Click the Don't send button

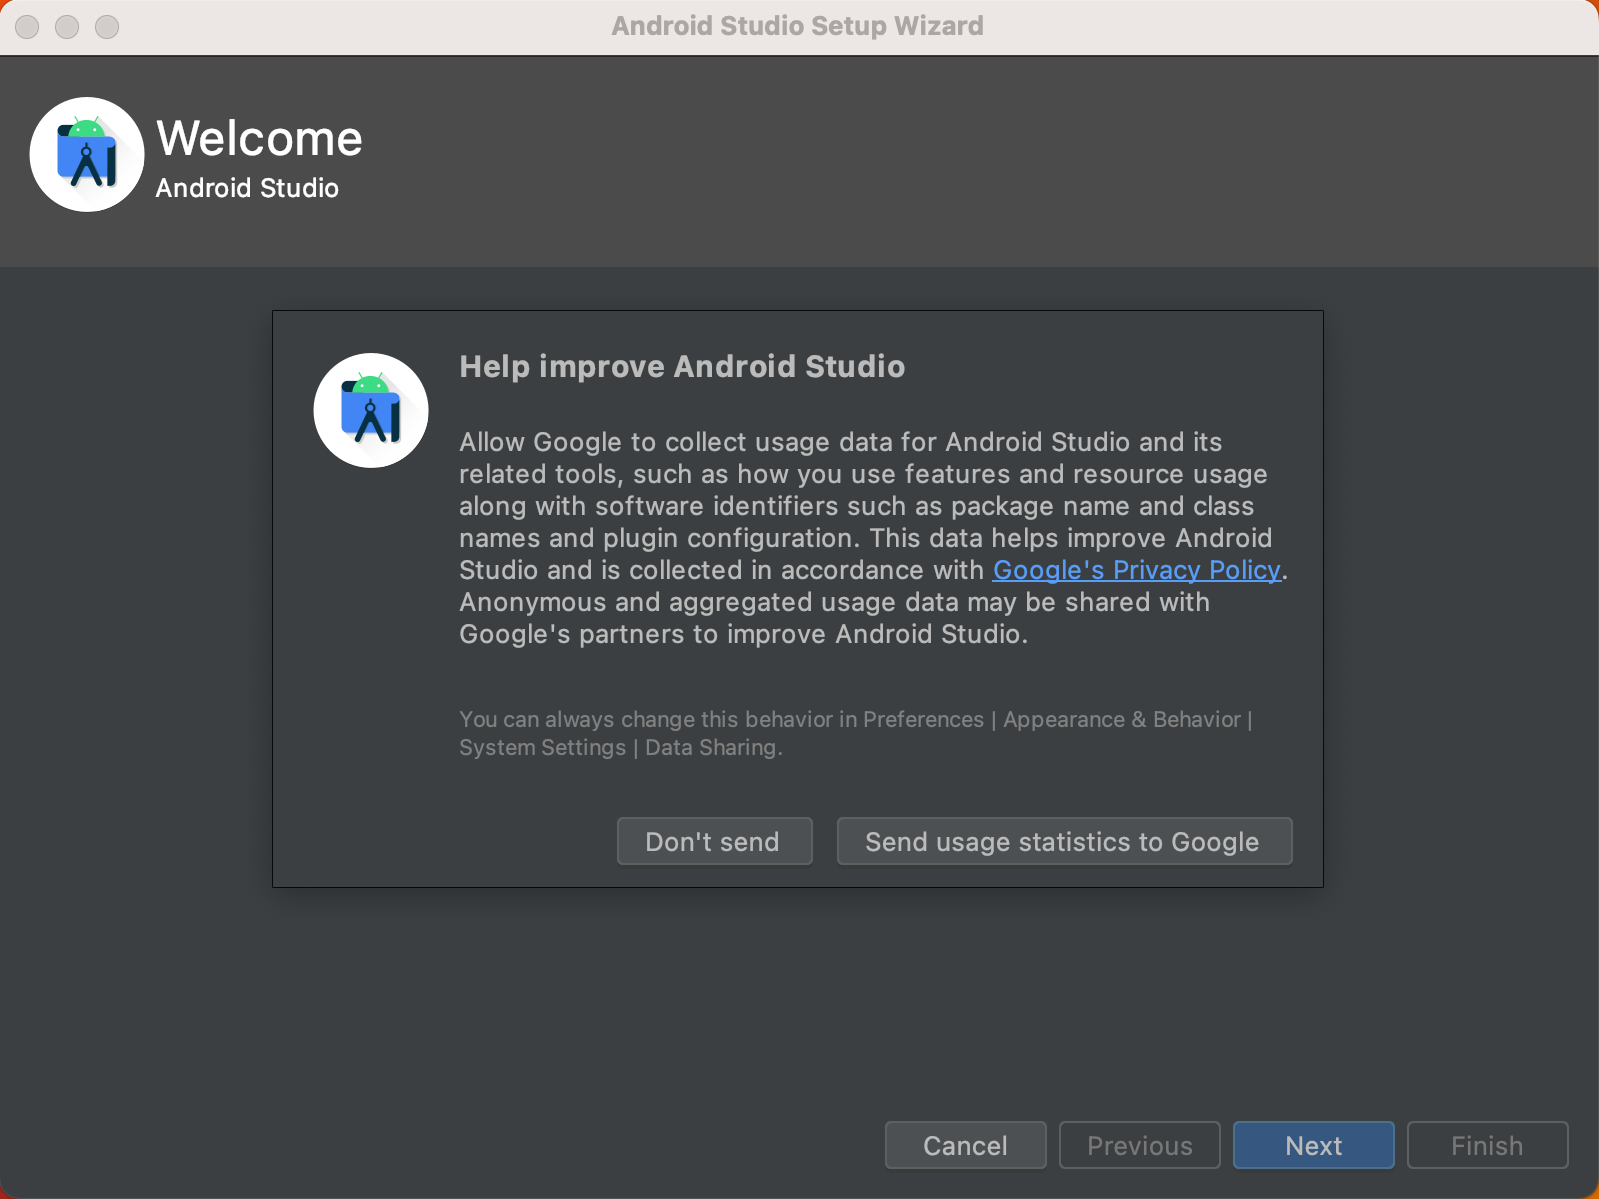[x=714, y=841]
